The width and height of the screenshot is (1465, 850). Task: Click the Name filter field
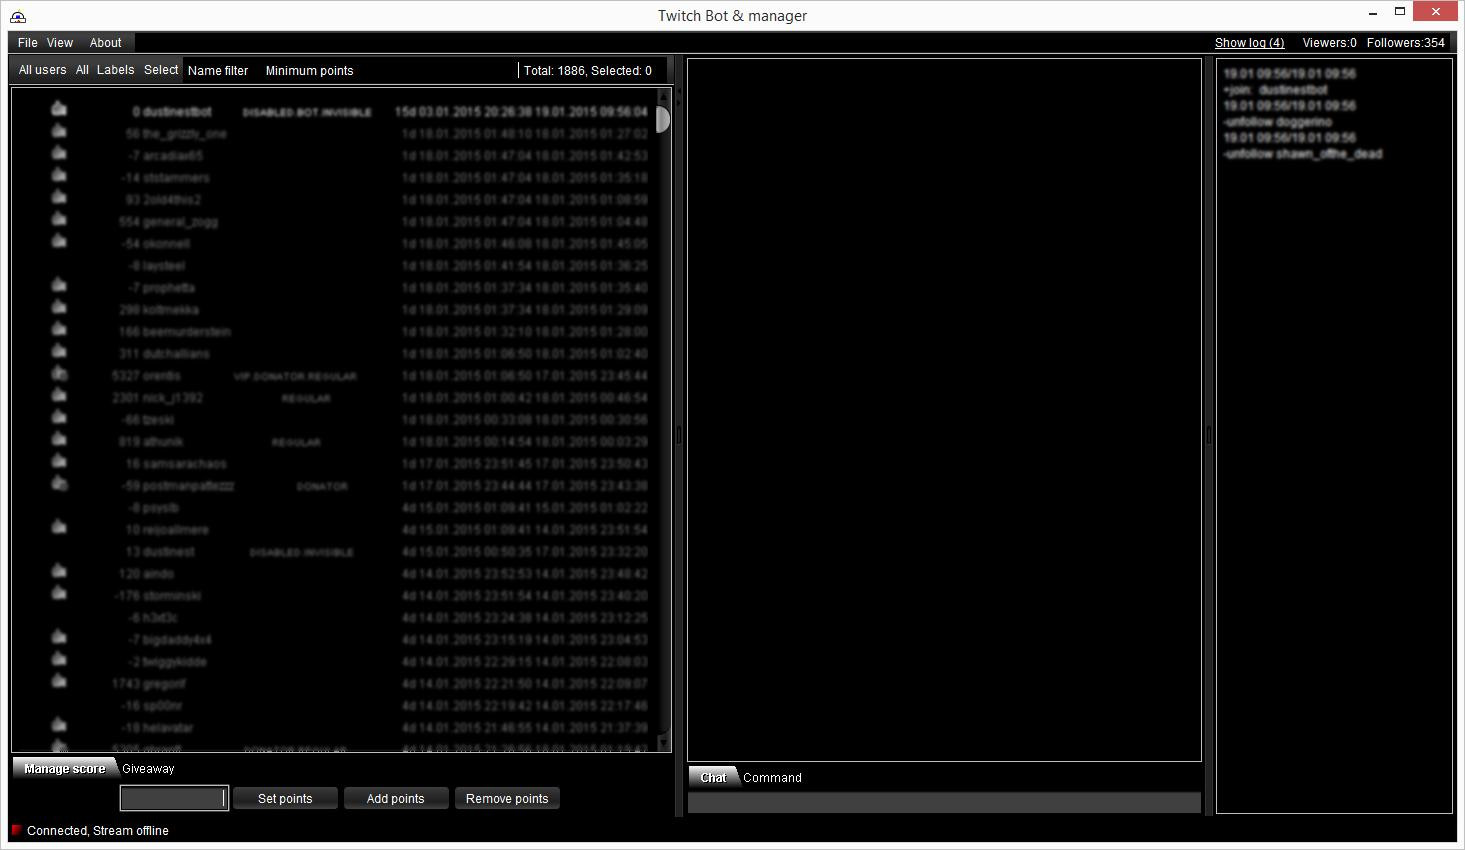[218, 71]
